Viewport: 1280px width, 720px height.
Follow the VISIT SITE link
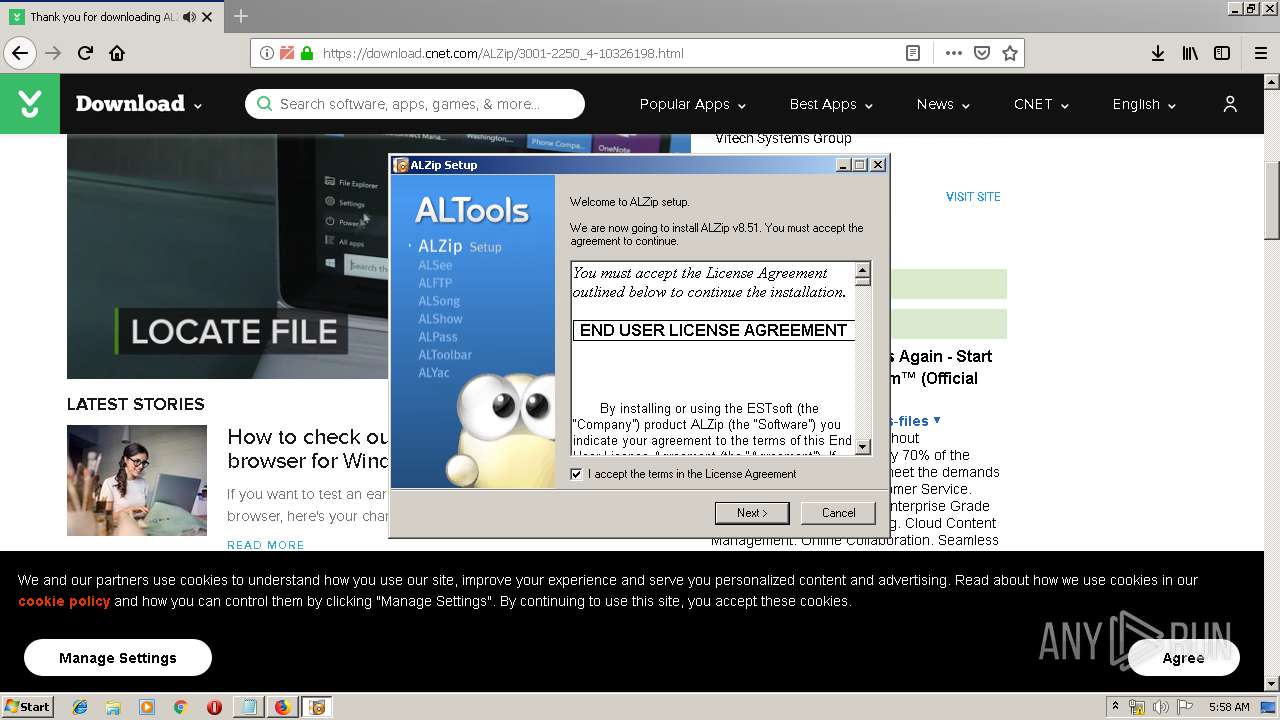click(x=973, y=197)
